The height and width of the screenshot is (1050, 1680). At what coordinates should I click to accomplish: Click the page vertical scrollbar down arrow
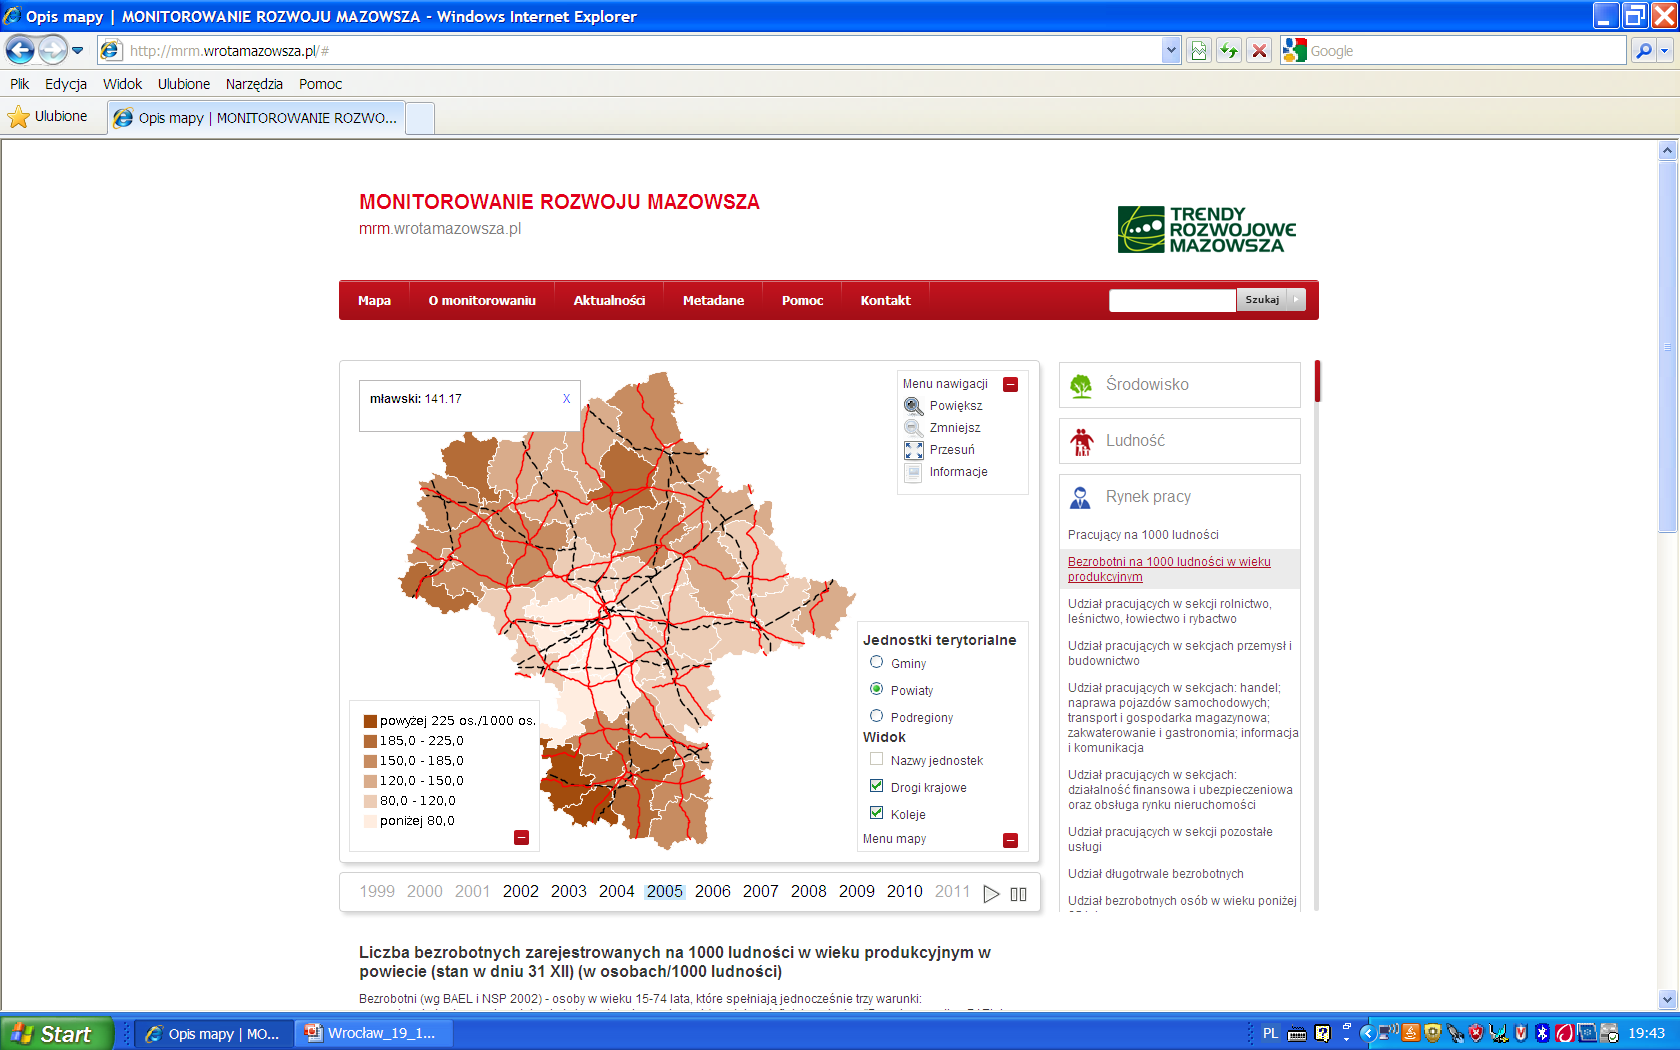pos(1666,999)
